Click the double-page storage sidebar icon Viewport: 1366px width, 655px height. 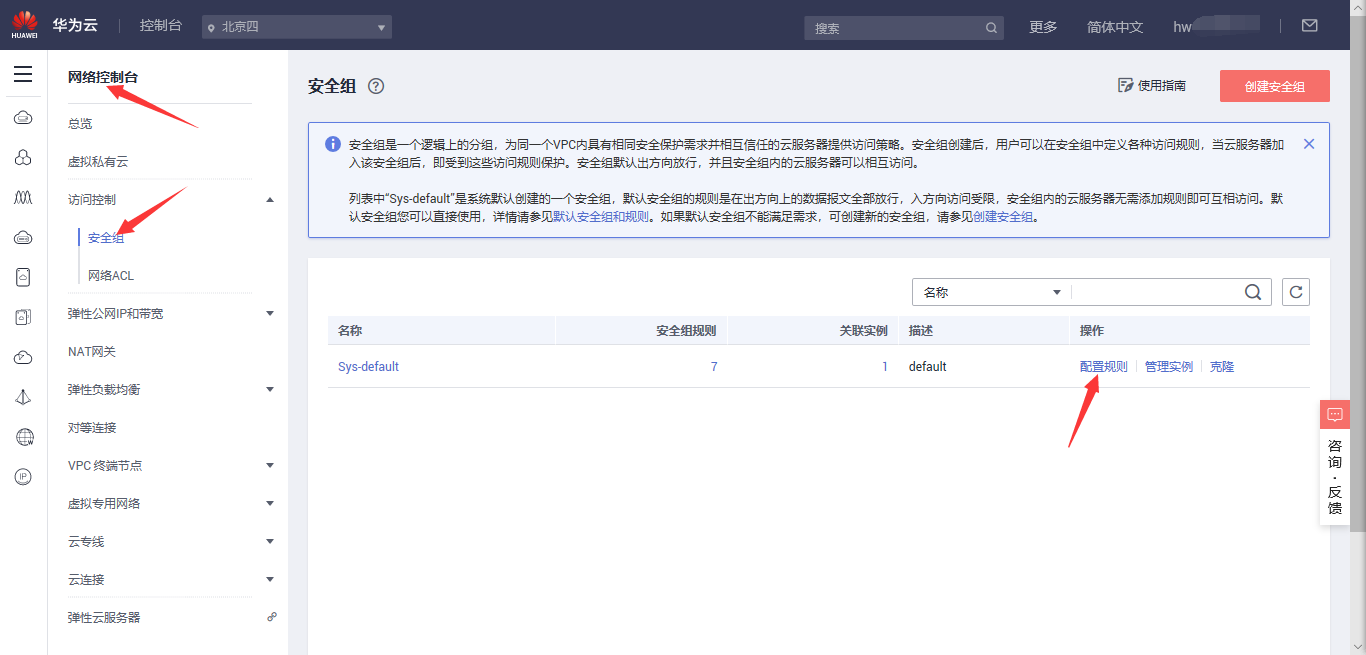(23, 317)
